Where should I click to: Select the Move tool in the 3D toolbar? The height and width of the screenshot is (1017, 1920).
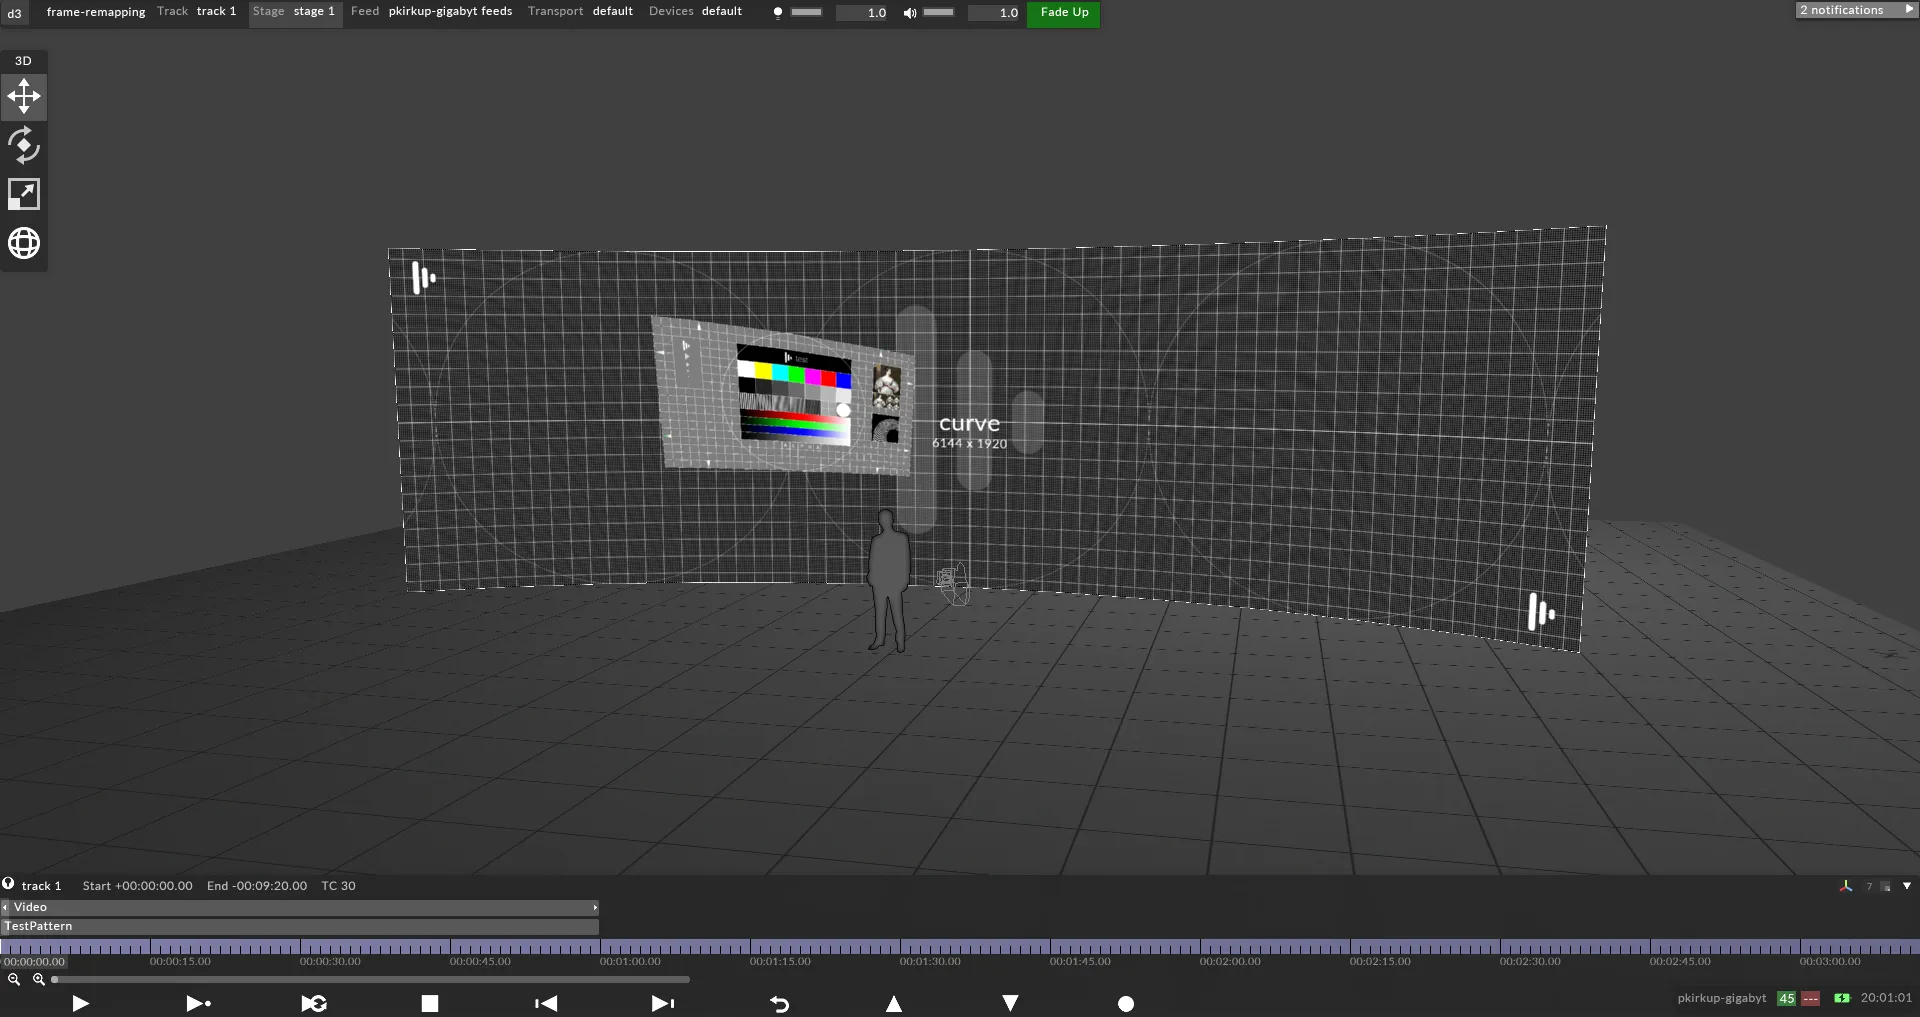pyautogui.click(x=23, y=96)
